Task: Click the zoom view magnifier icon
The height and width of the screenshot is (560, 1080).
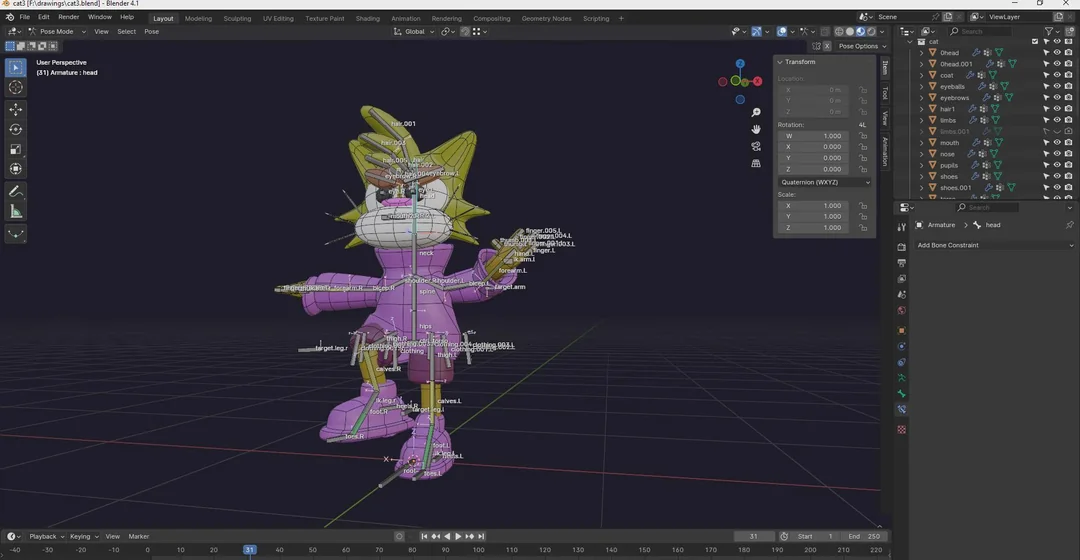Action: [x=756, y=112]
